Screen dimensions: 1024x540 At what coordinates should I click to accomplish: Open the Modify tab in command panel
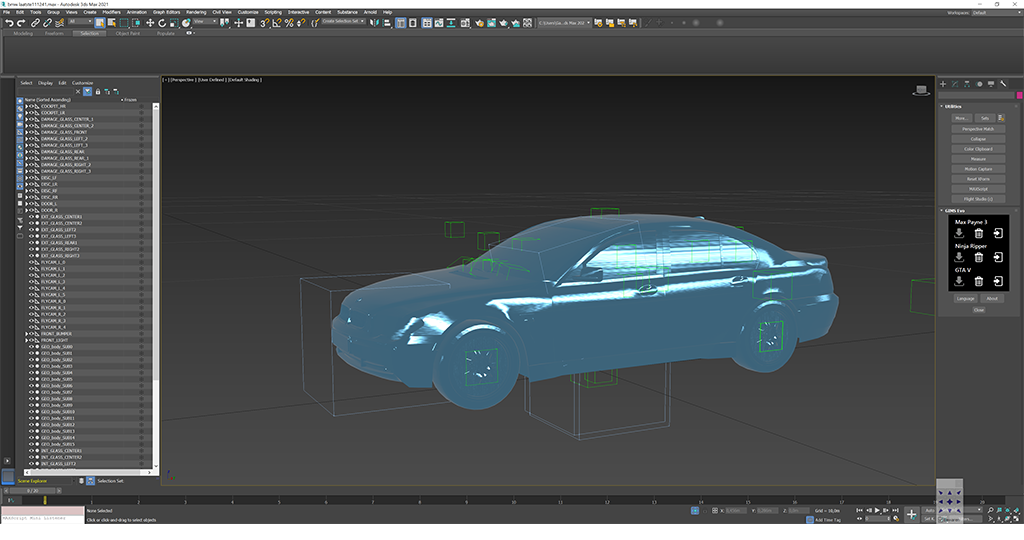955,84
